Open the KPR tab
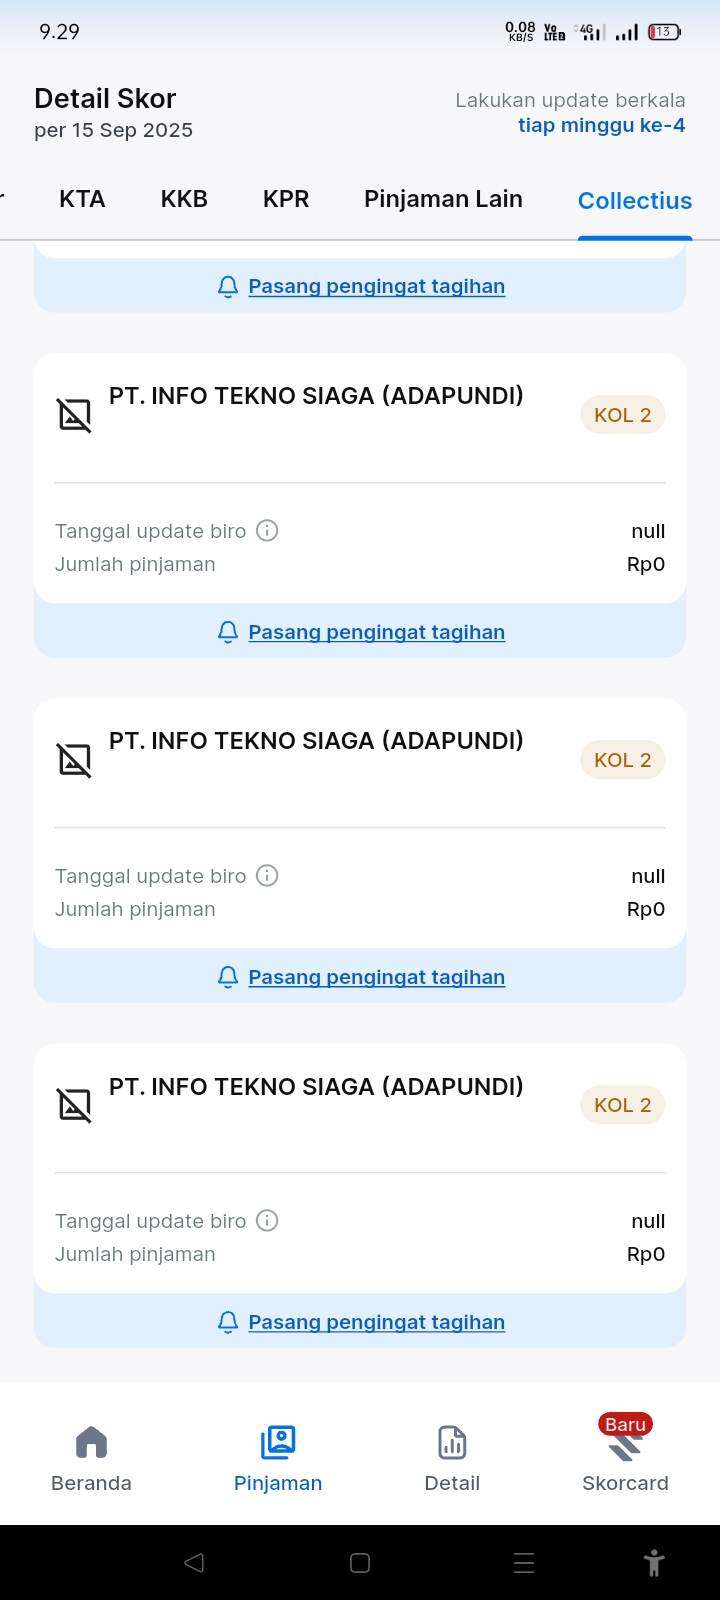Screen dimensions: 720x1600 (x=286, y=199)
